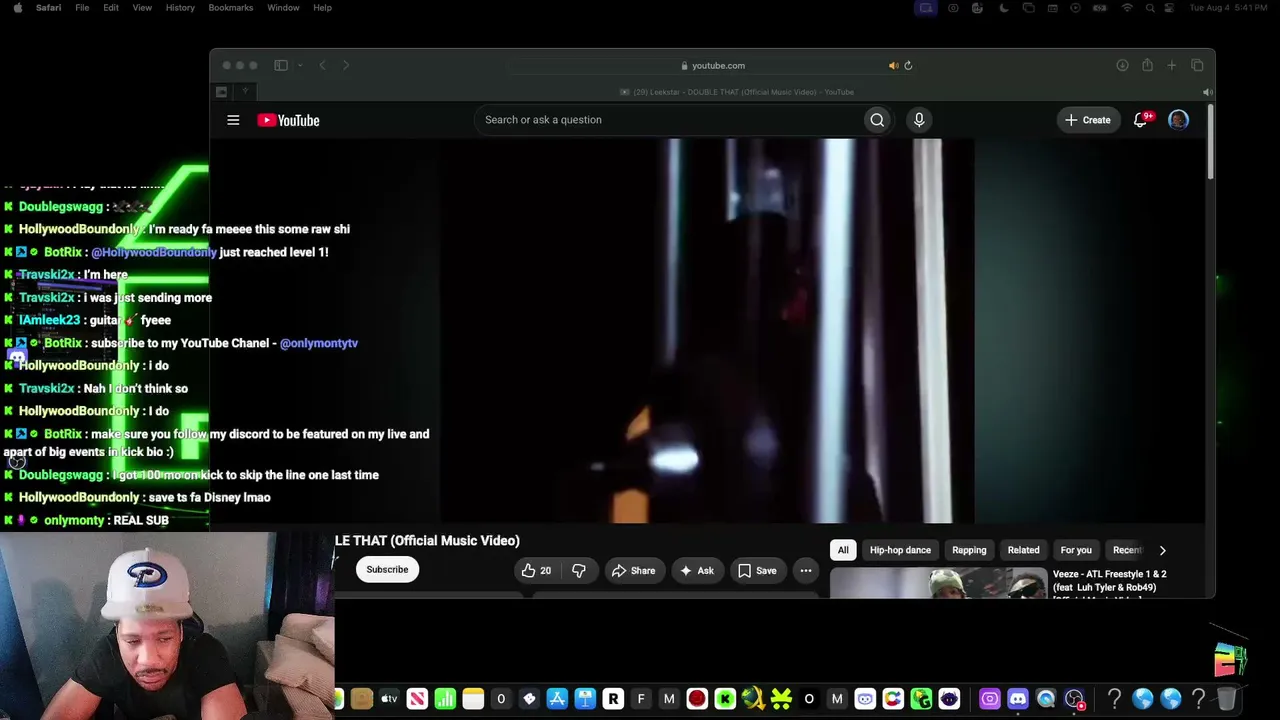Click the youtube.com address bar

click(712, 65)
